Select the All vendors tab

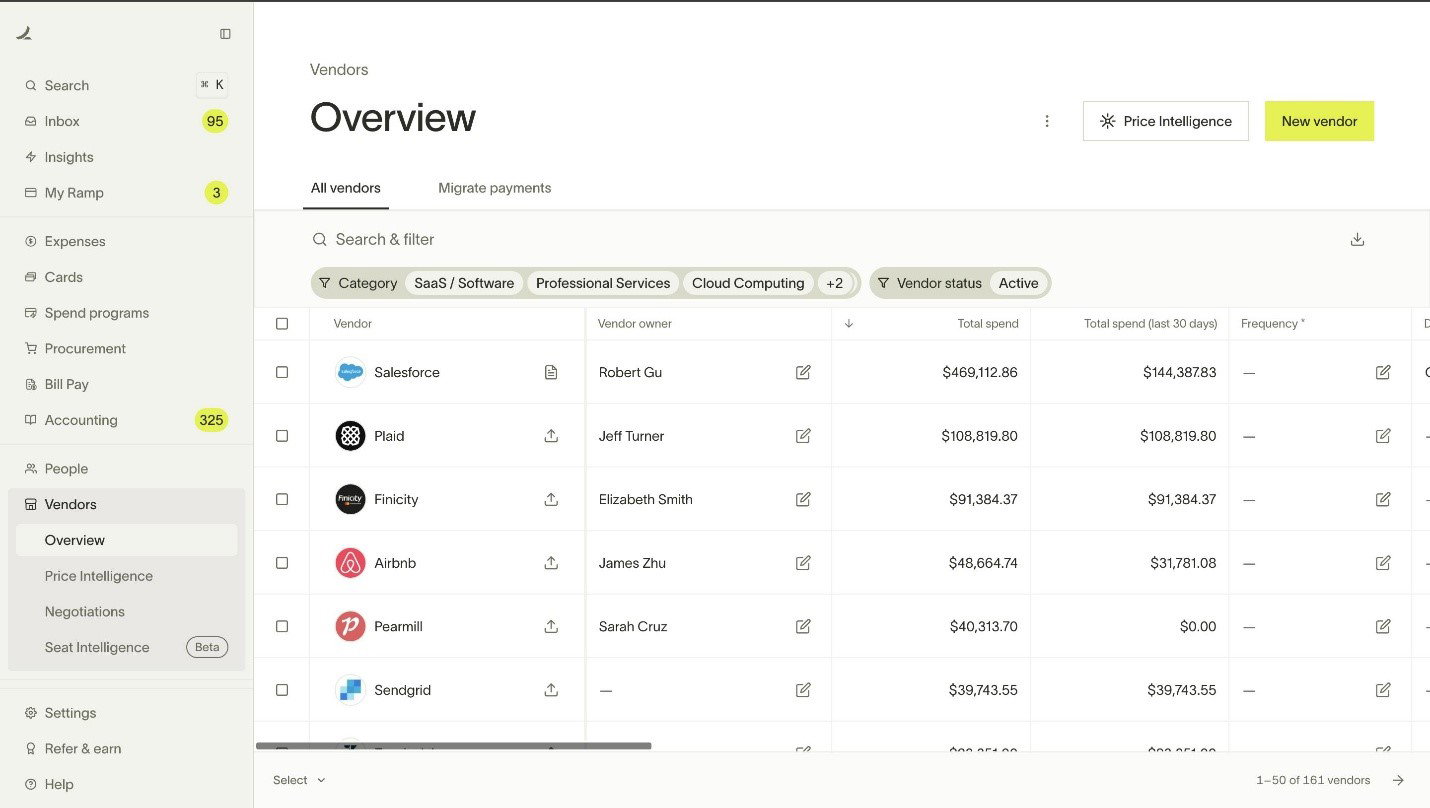pos(345,187)
